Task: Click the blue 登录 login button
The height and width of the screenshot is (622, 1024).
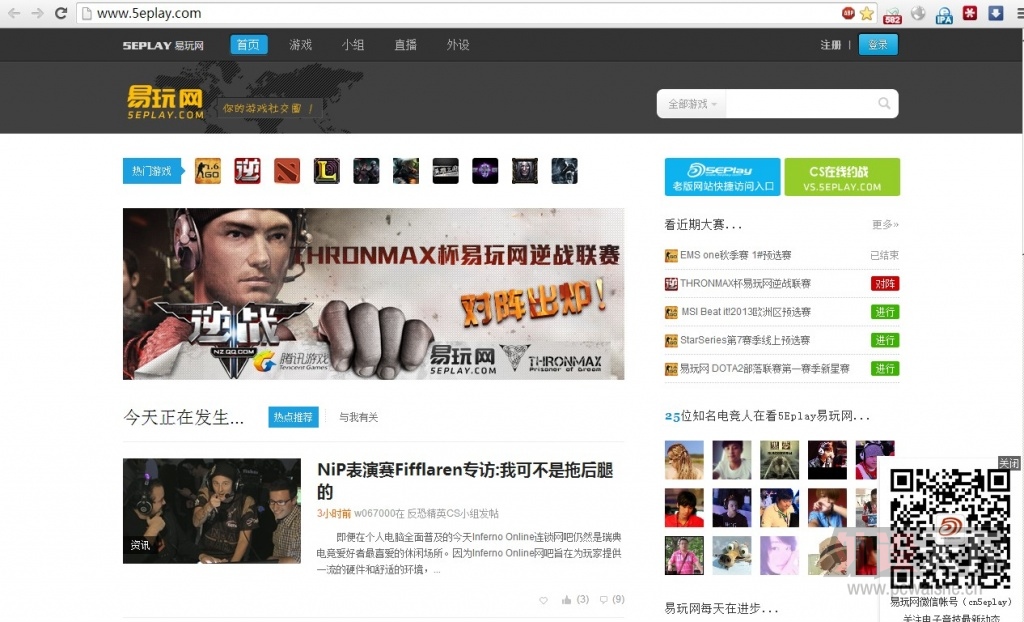Action: click(x=878, y=45)
